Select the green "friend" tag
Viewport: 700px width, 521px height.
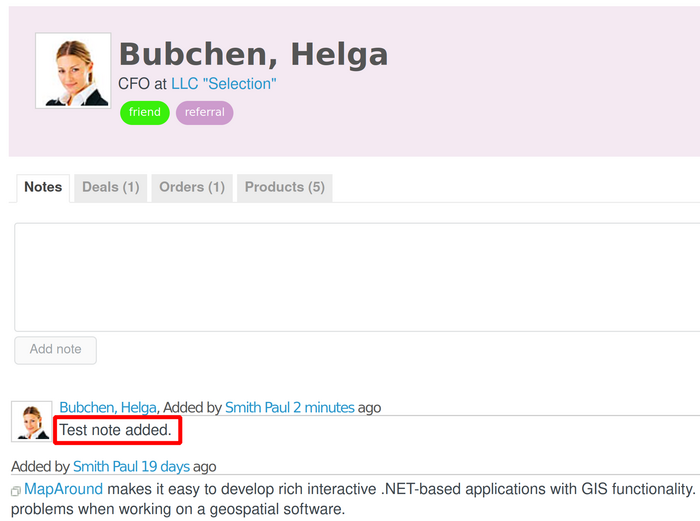click(x=145, y=112)
